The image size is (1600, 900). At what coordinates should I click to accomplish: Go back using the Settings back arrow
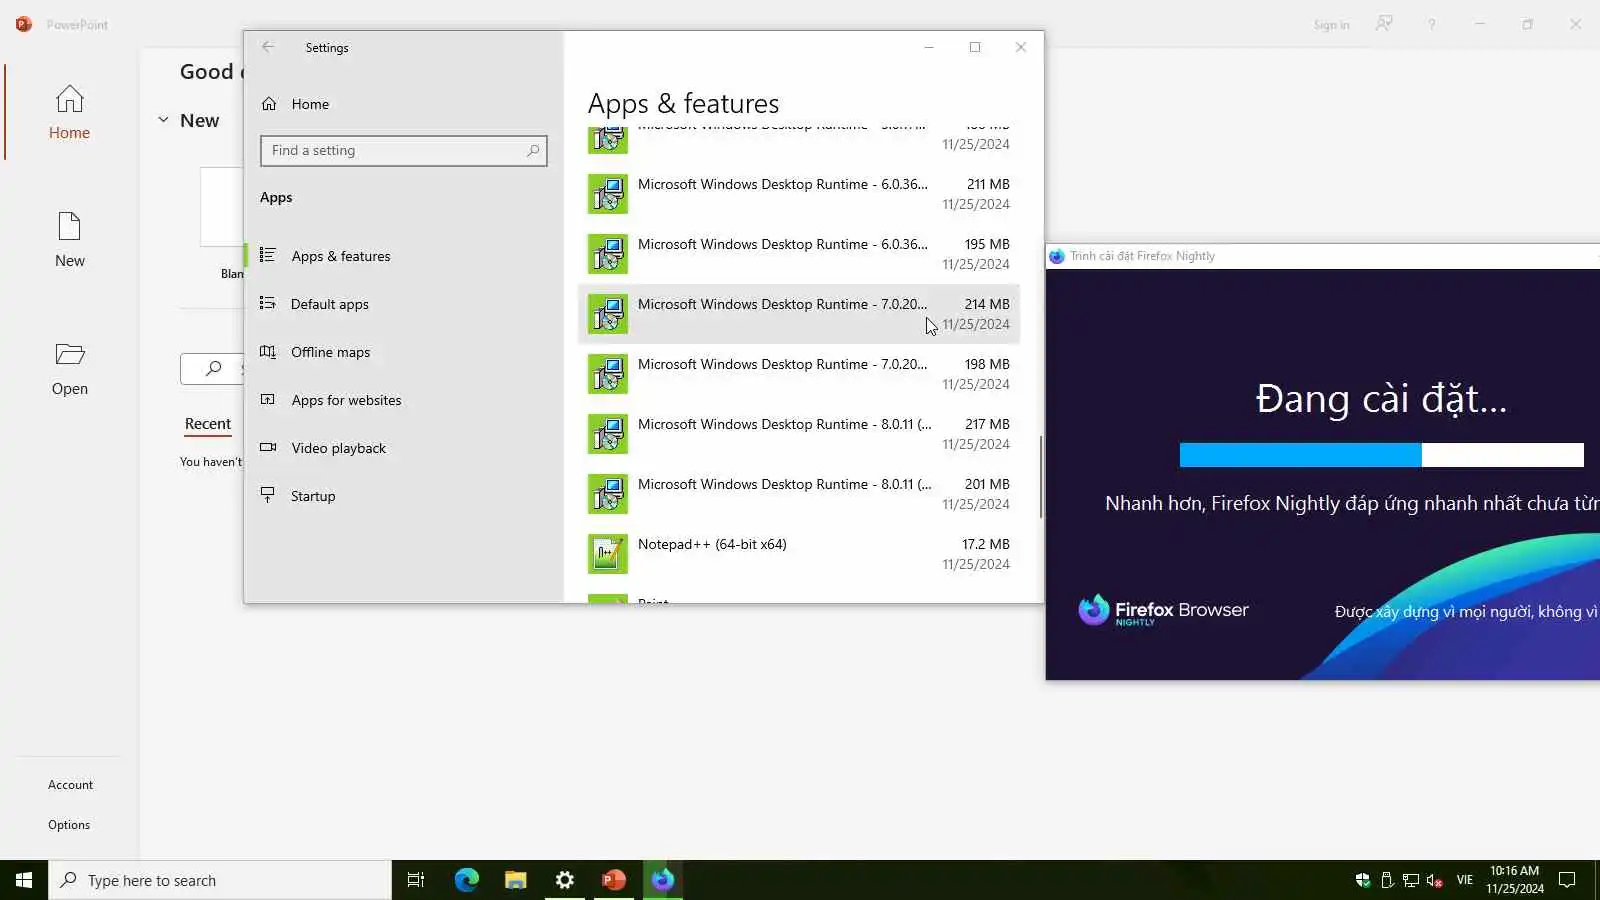pos(268,47)
